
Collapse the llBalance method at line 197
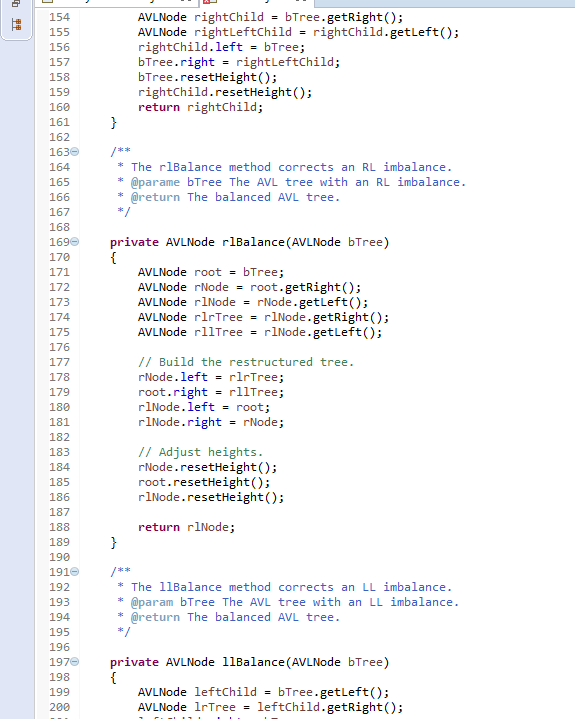coord(75,662)
